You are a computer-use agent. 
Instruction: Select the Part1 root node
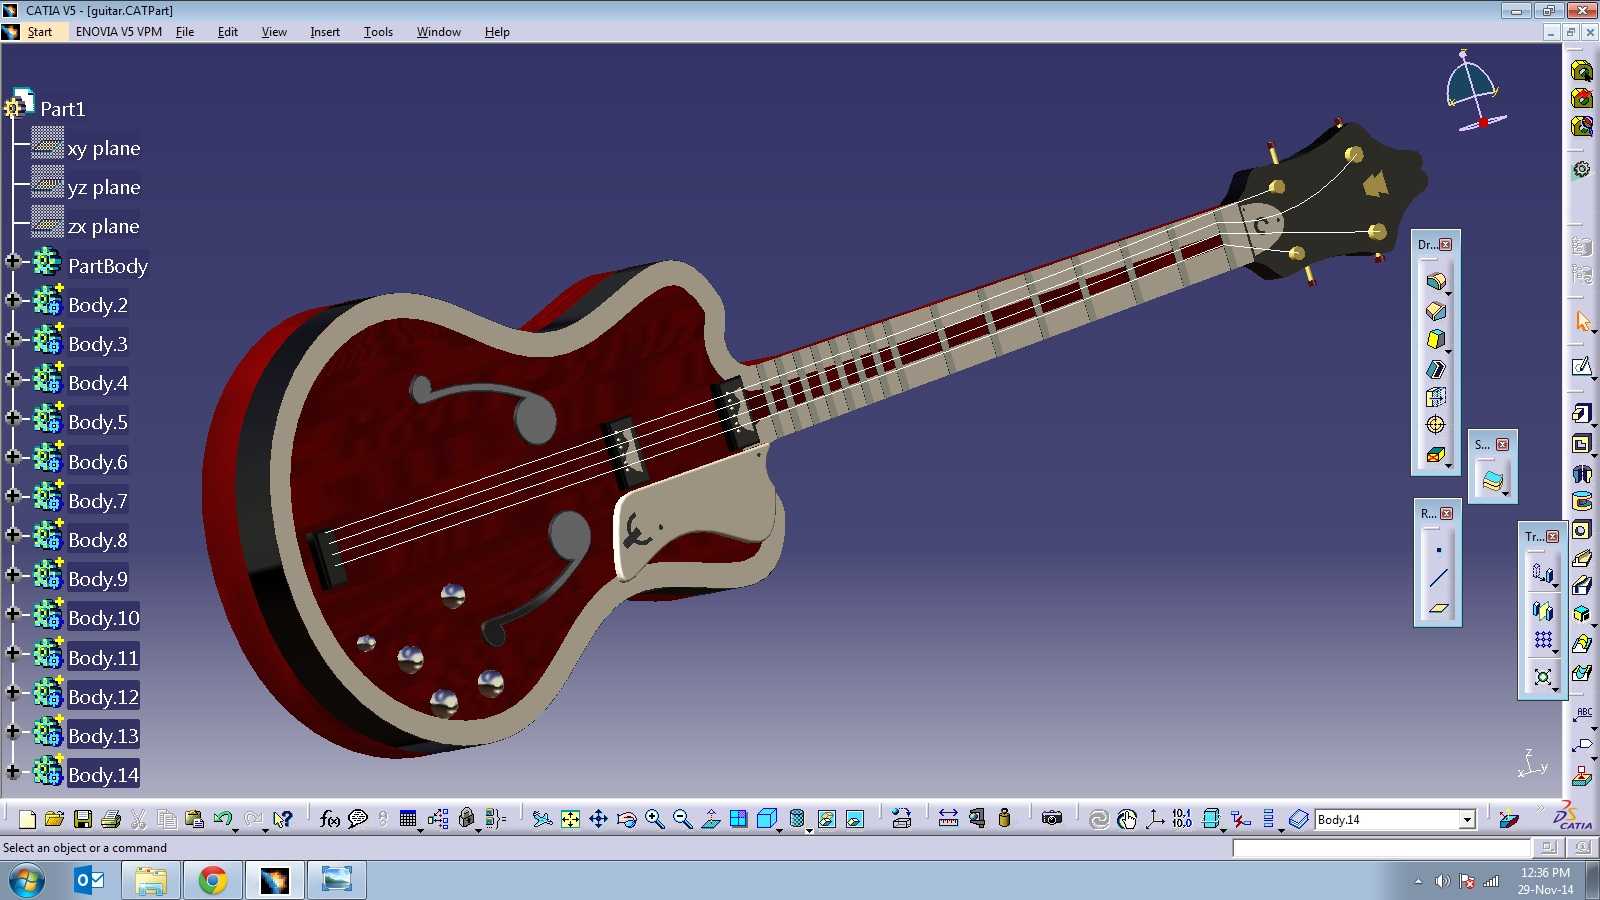pos(62,108)
